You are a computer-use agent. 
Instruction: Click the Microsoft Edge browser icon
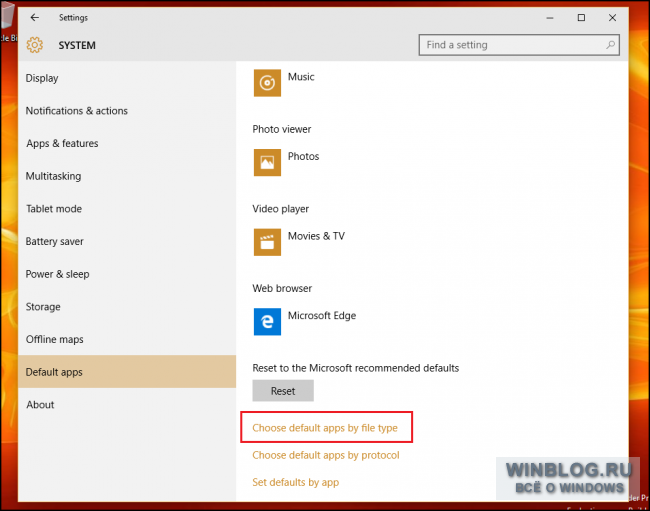pos(267,322)
